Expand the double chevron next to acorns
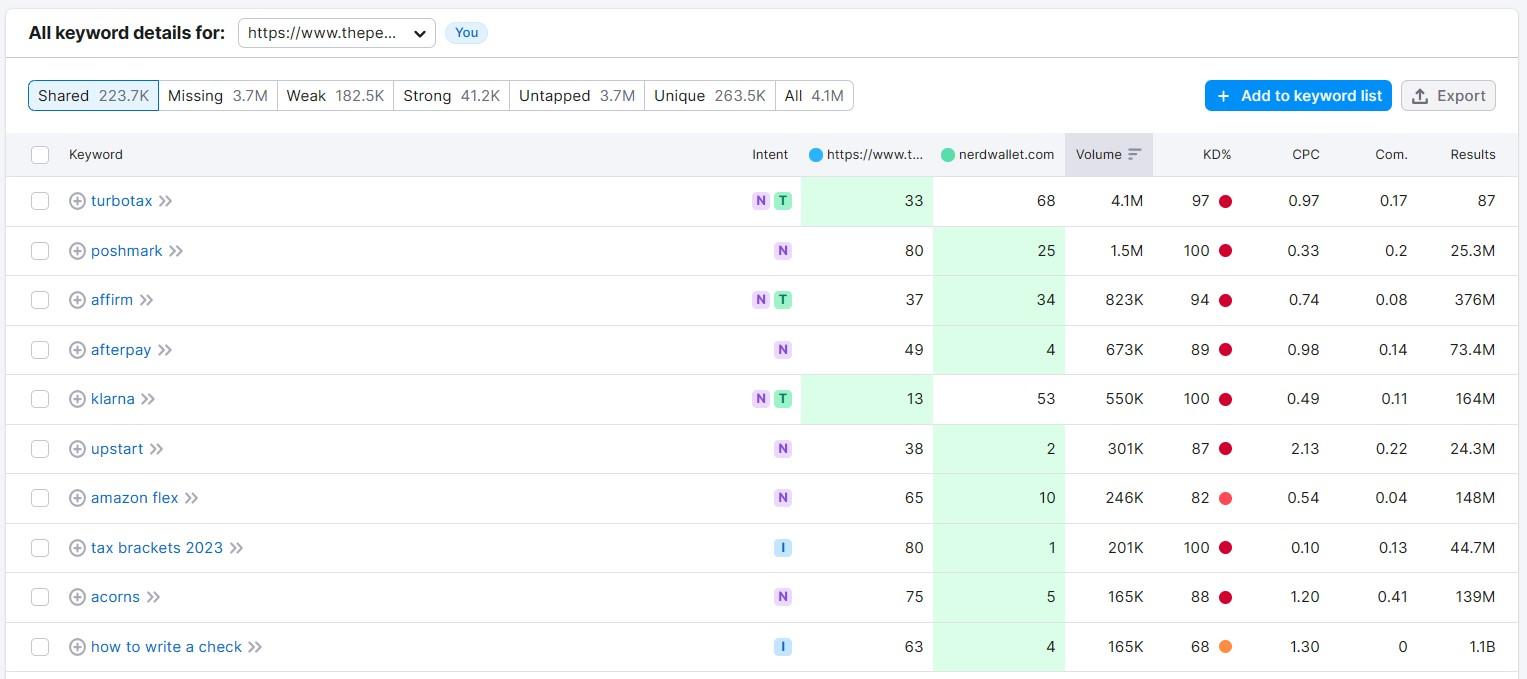 pos(154,597)
